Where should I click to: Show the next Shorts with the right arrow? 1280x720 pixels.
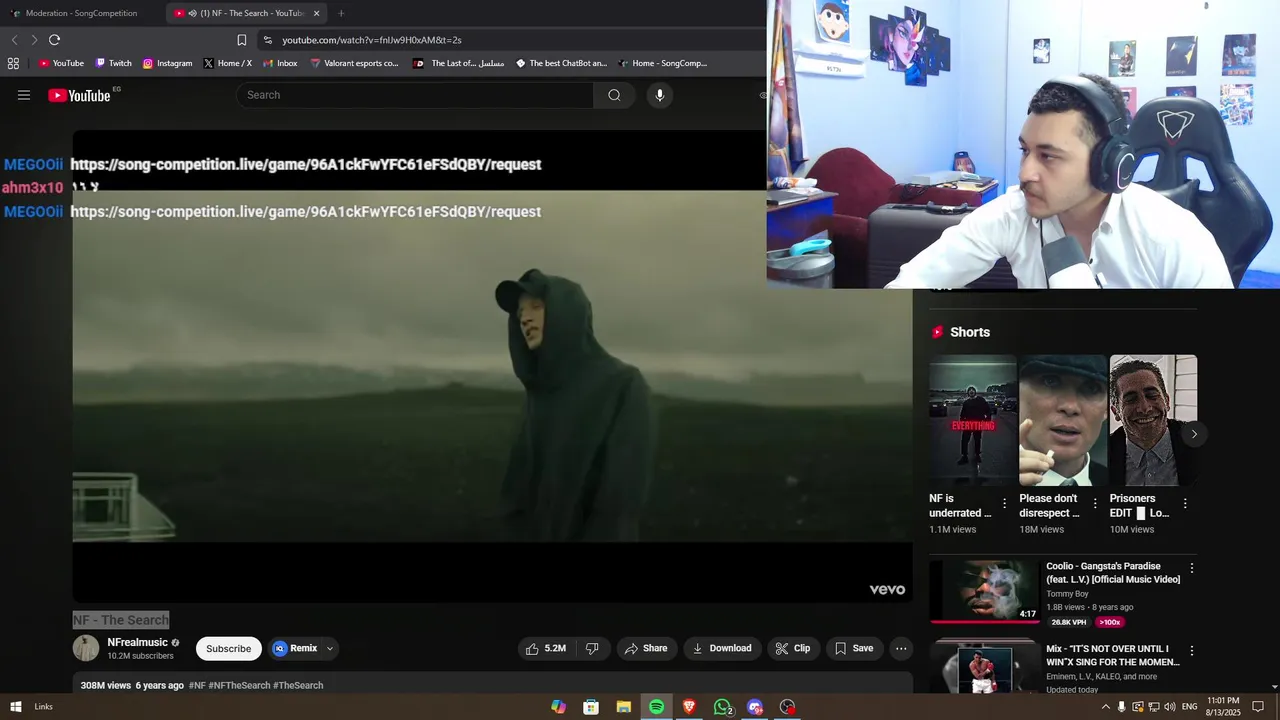point(1193,434)
